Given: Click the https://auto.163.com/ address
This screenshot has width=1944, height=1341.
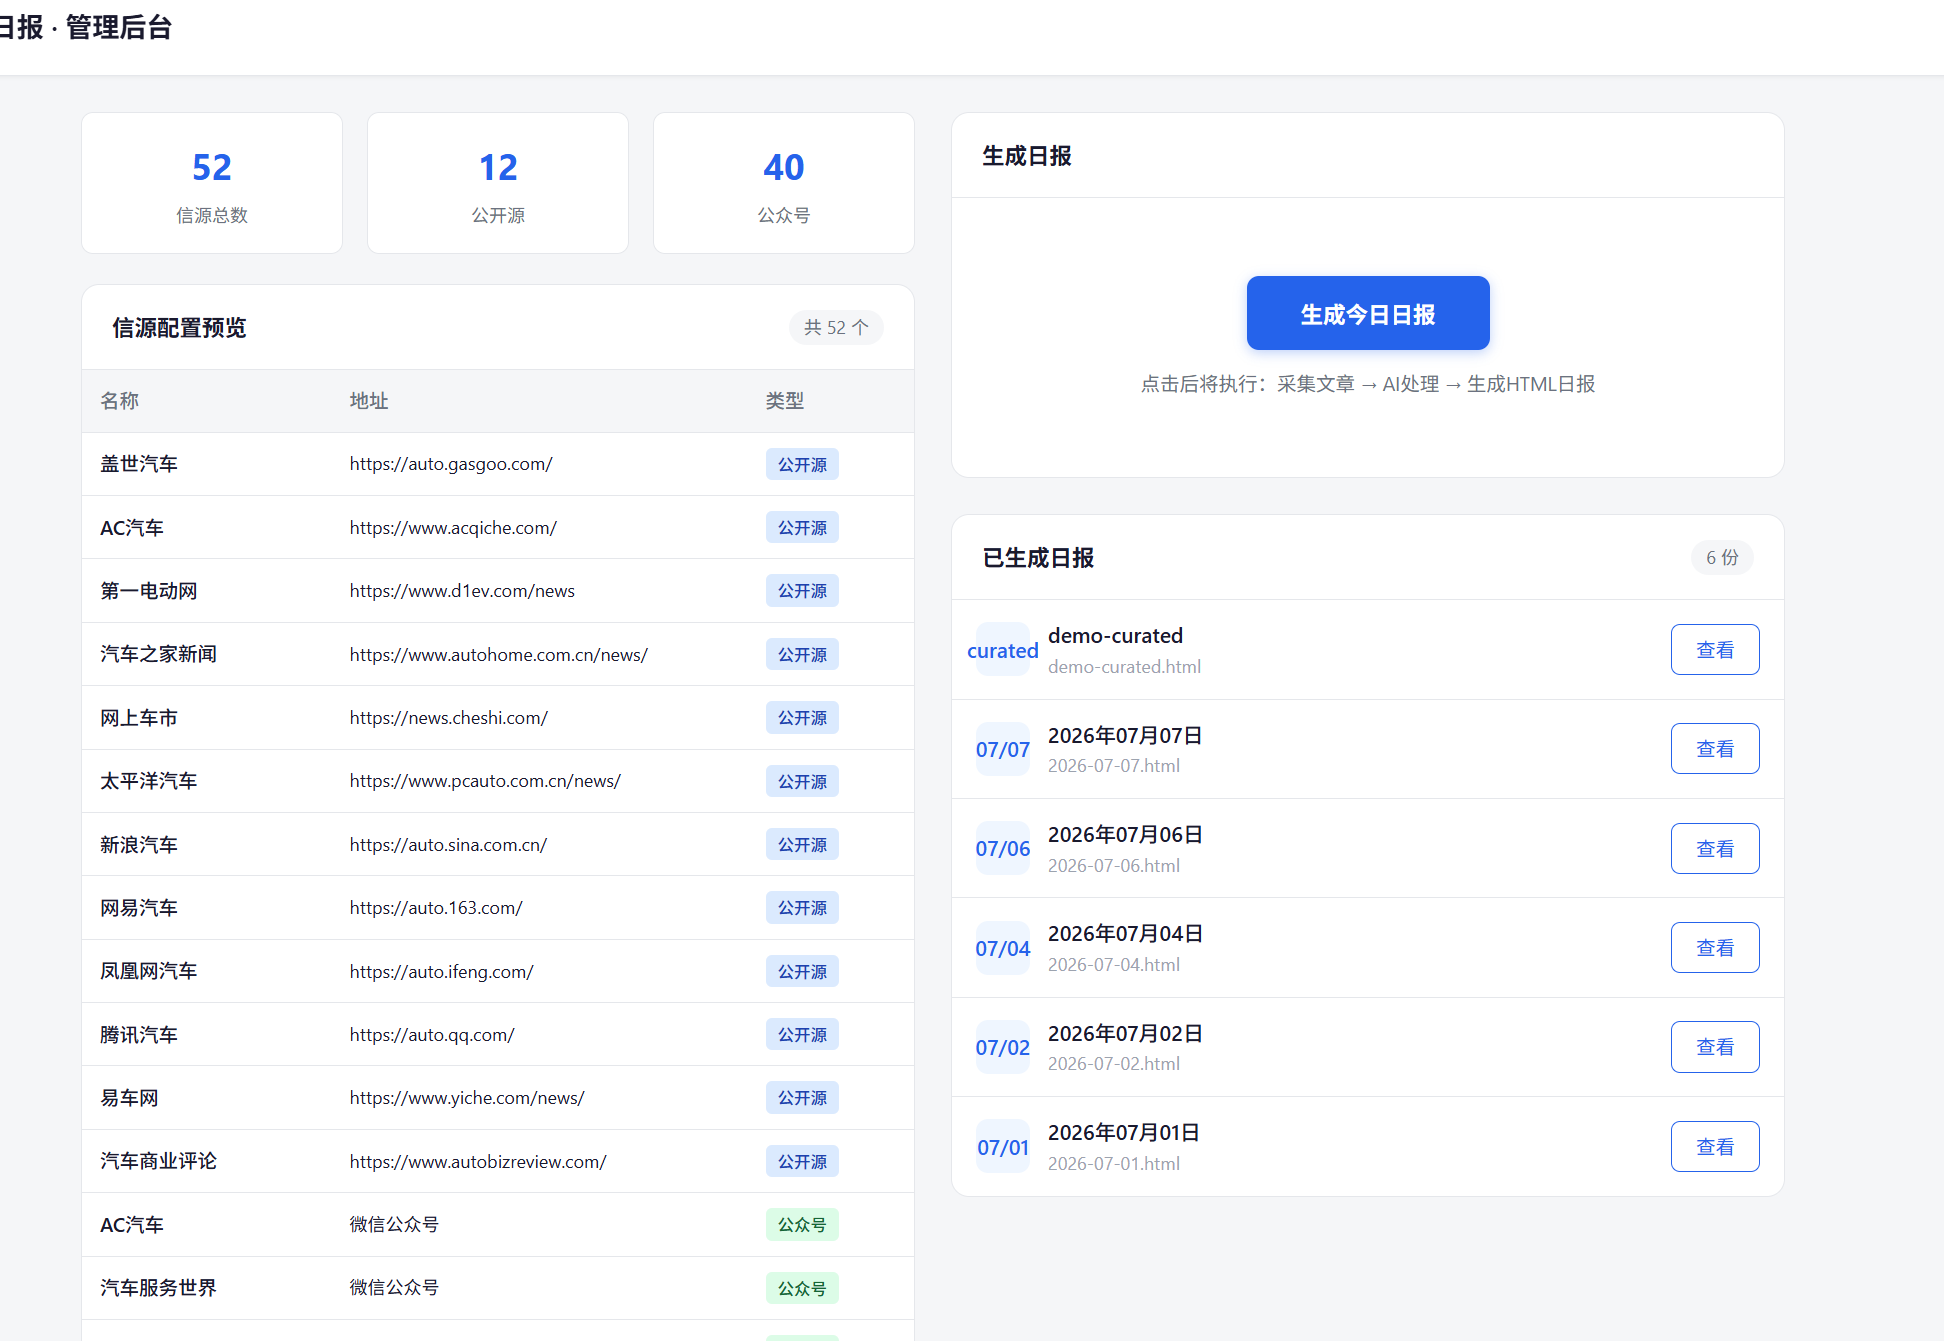Looking at the screenshot, I should tap(436, 908).
